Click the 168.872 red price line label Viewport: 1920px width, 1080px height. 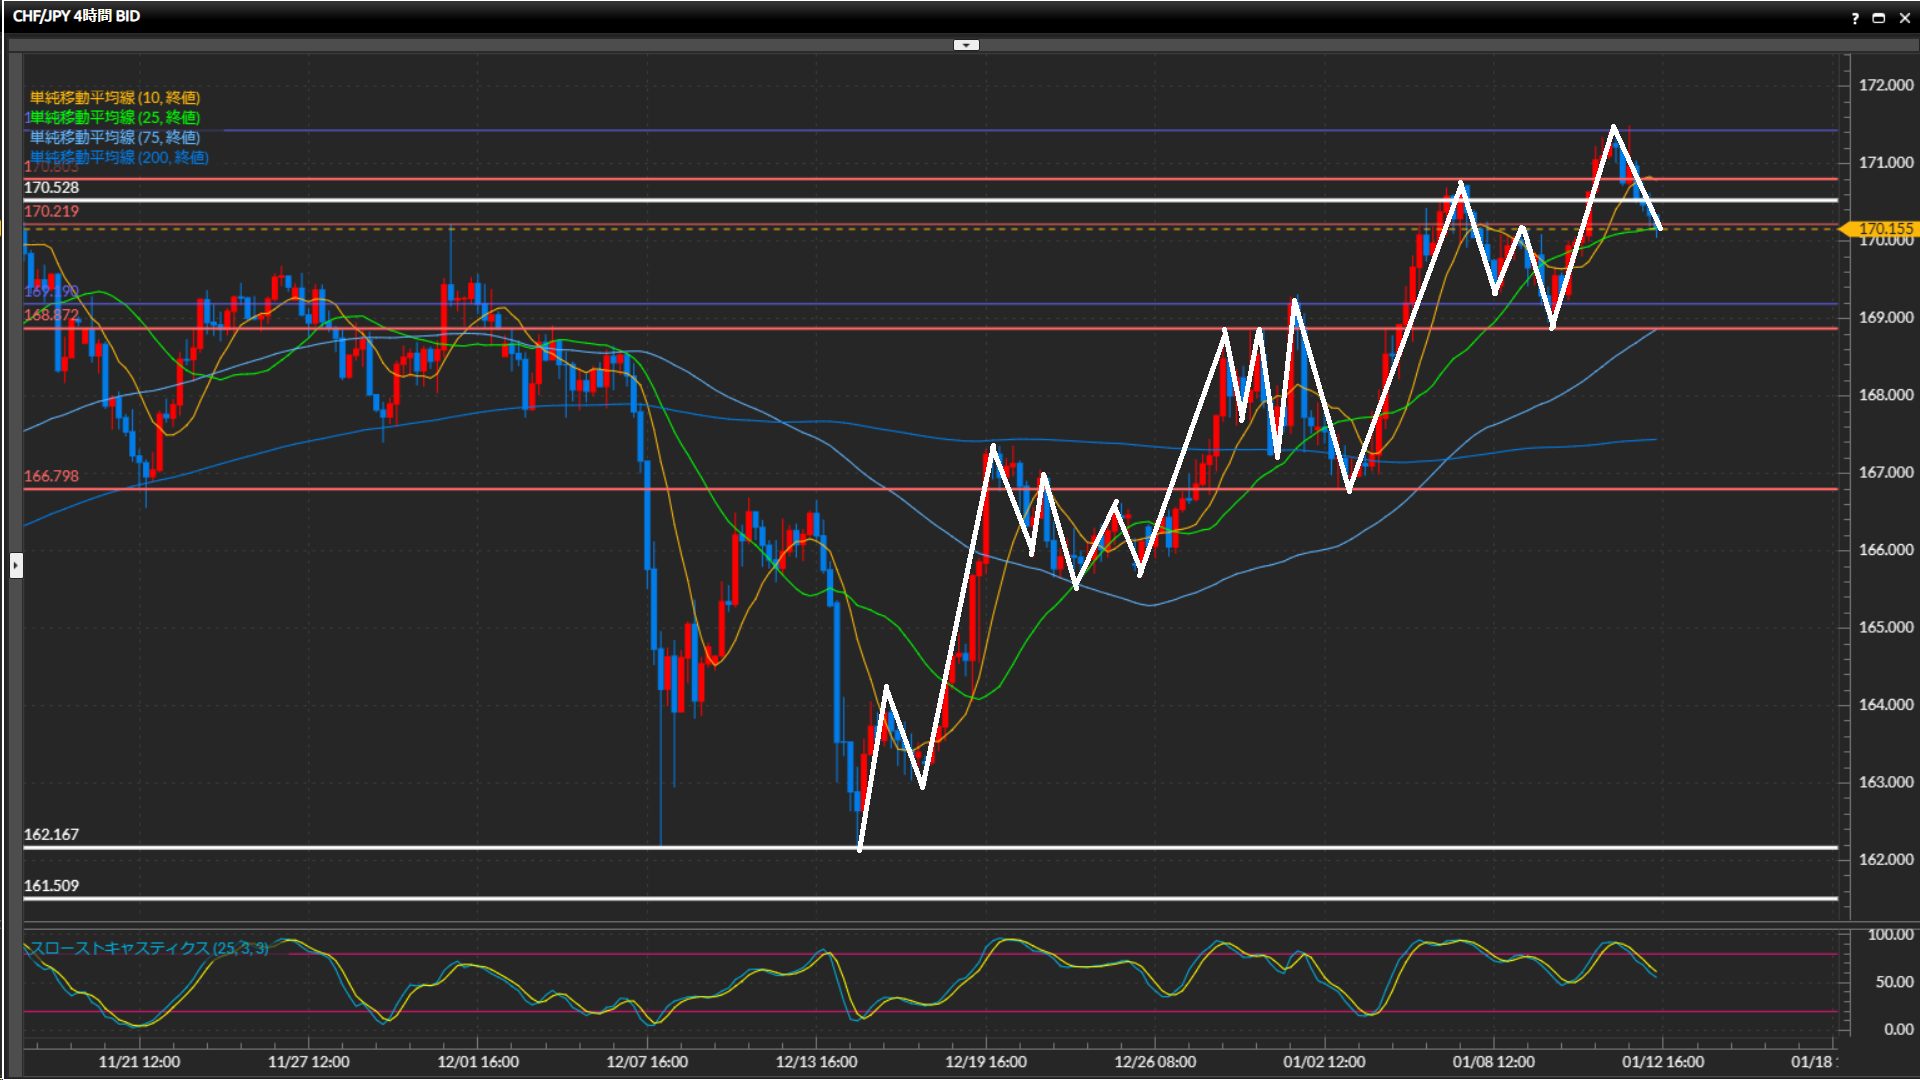click(51, 315)
